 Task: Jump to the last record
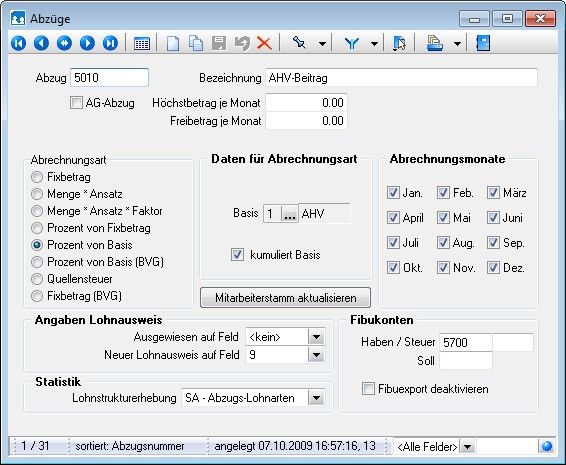click(110, 43)
